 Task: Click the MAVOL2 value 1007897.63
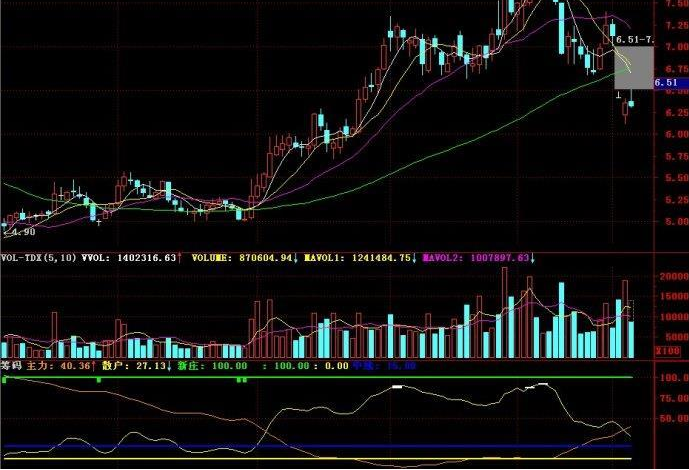(x=500, y=258)
